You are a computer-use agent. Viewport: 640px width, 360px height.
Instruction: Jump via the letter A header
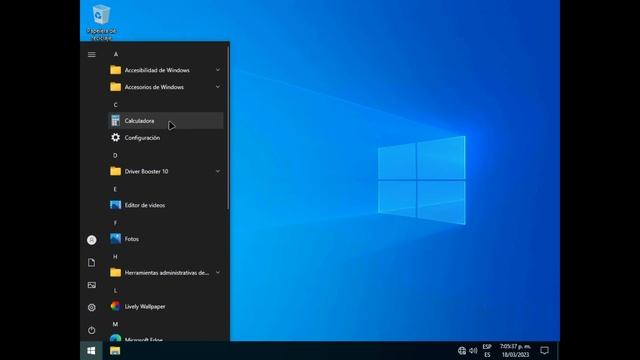116,54
